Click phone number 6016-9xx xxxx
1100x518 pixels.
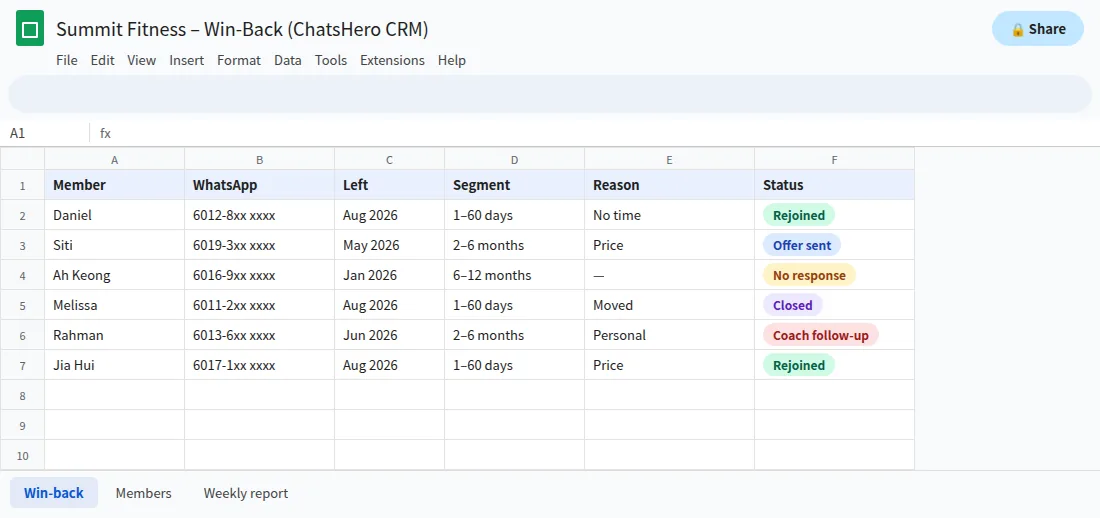tap(260, 275)
